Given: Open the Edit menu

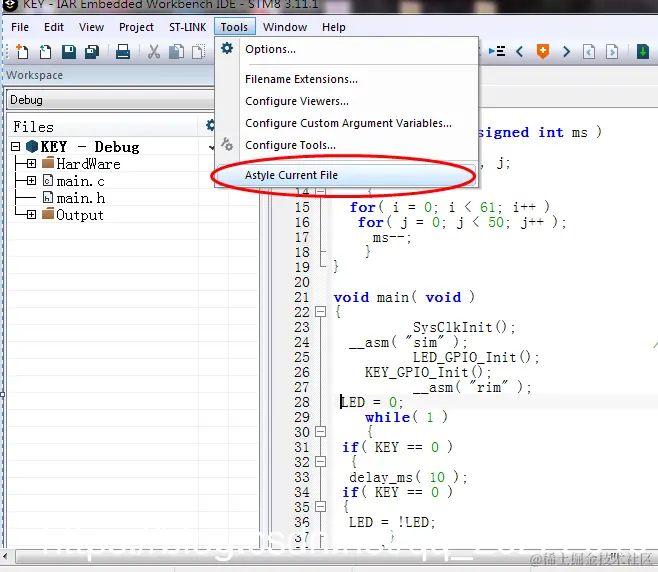Looking at the screenshot, I should point(54,27).
